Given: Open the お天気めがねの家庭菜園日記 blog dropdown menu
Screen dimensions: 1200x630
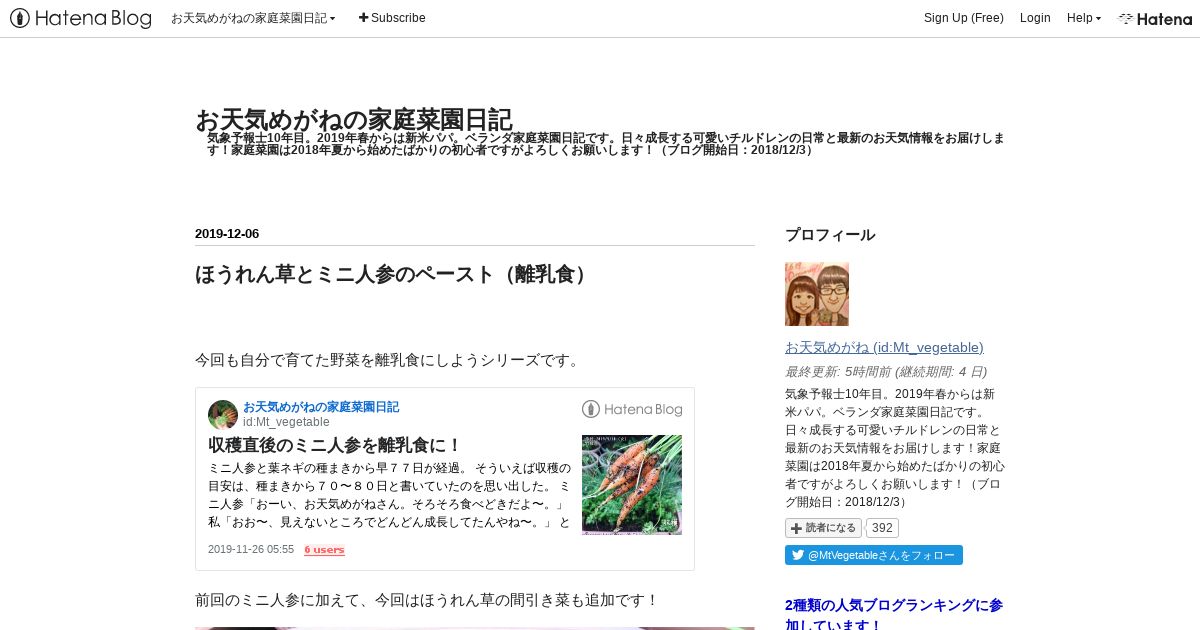Looking at the screenshot, I should point(253,18).
